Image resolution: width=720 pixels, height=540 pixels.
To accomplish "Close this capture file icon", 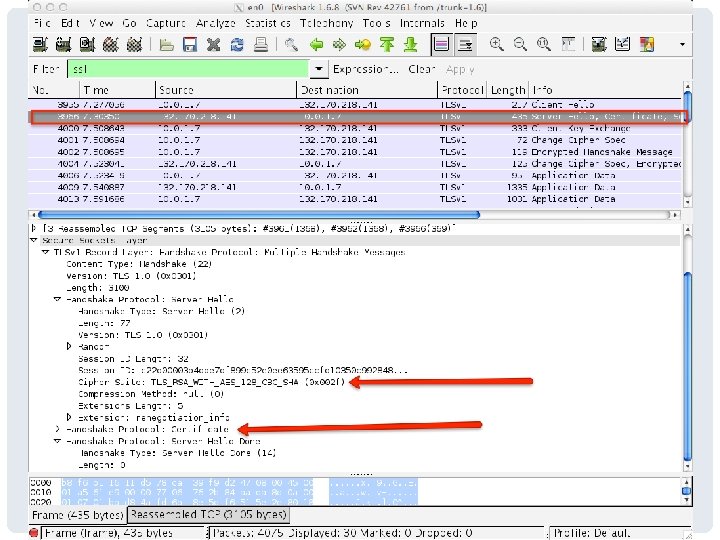I will click(x=214, y=45).
